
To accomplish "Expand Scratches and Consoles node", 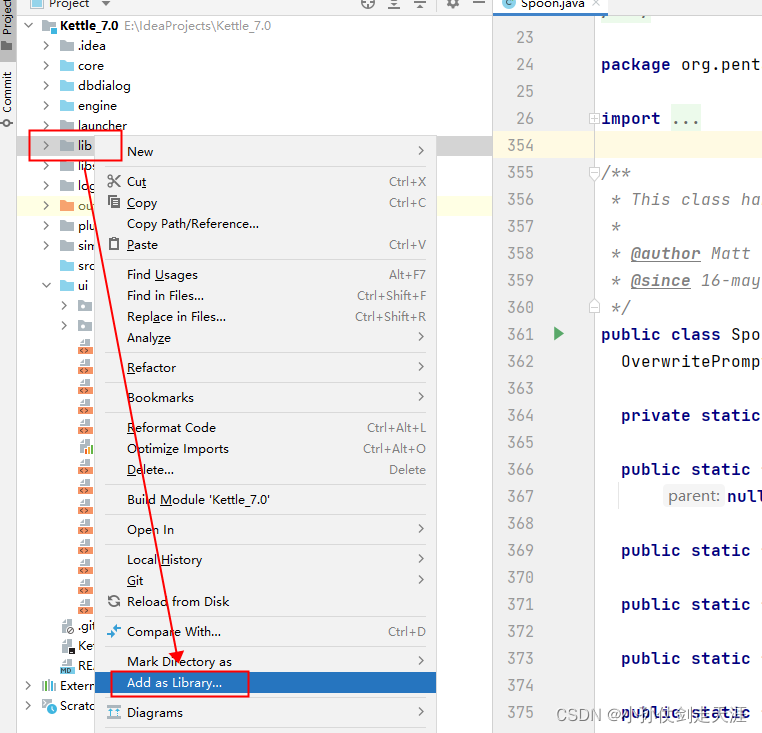I will click(28, 705).
